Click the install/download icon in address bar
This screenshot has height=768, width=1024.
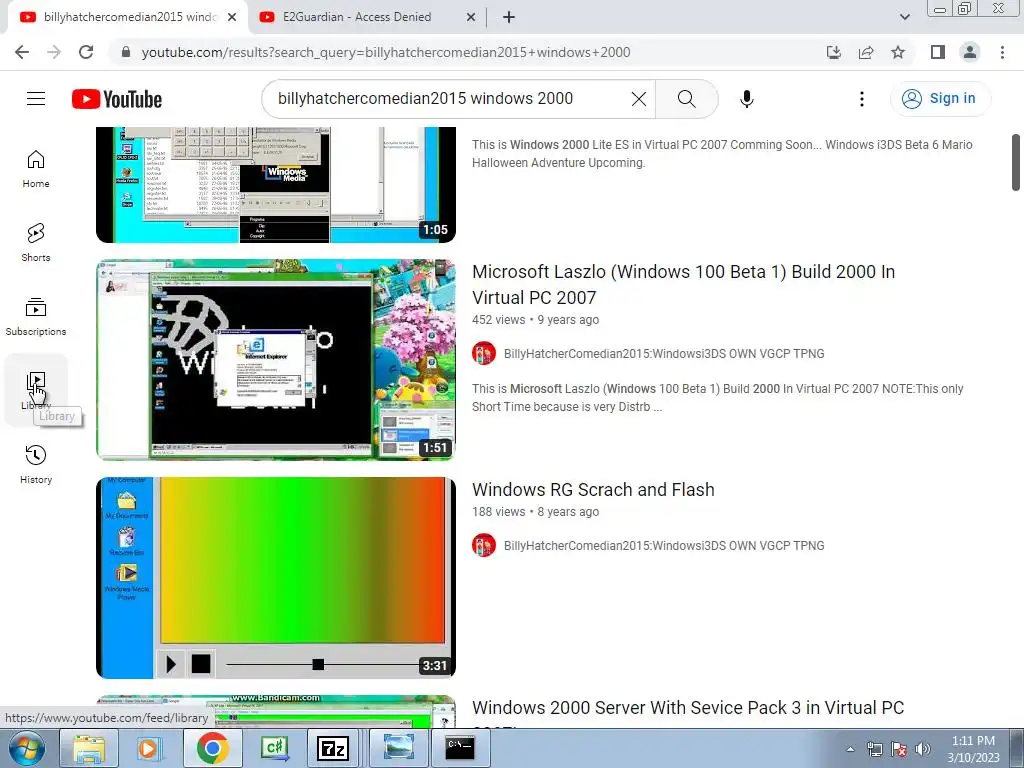click(x=834, y=52)
